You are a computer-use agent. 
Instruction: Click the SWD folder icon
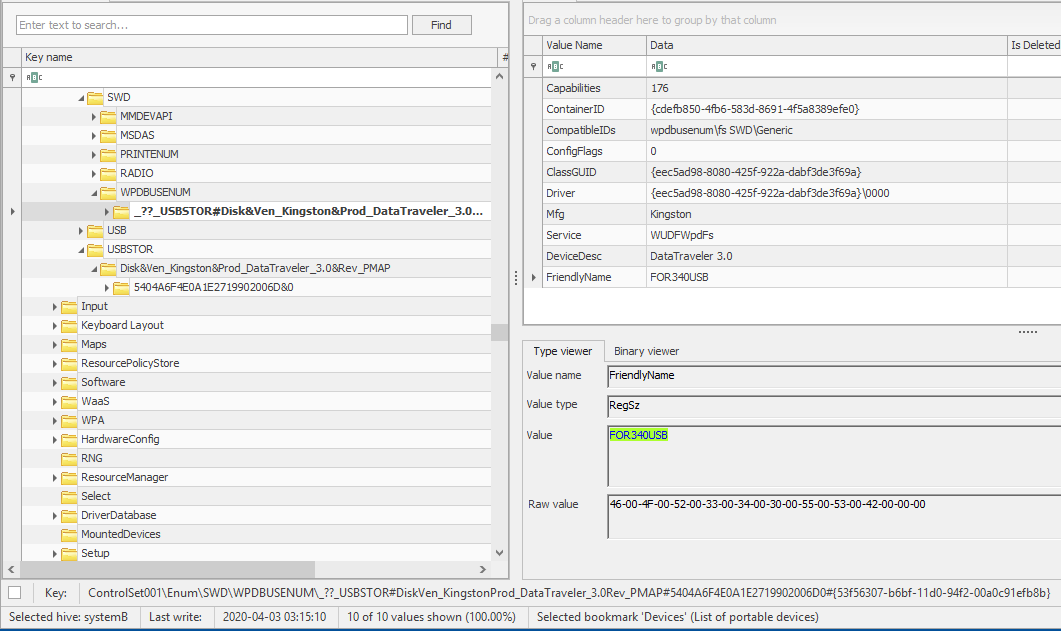tap(95, 97)
